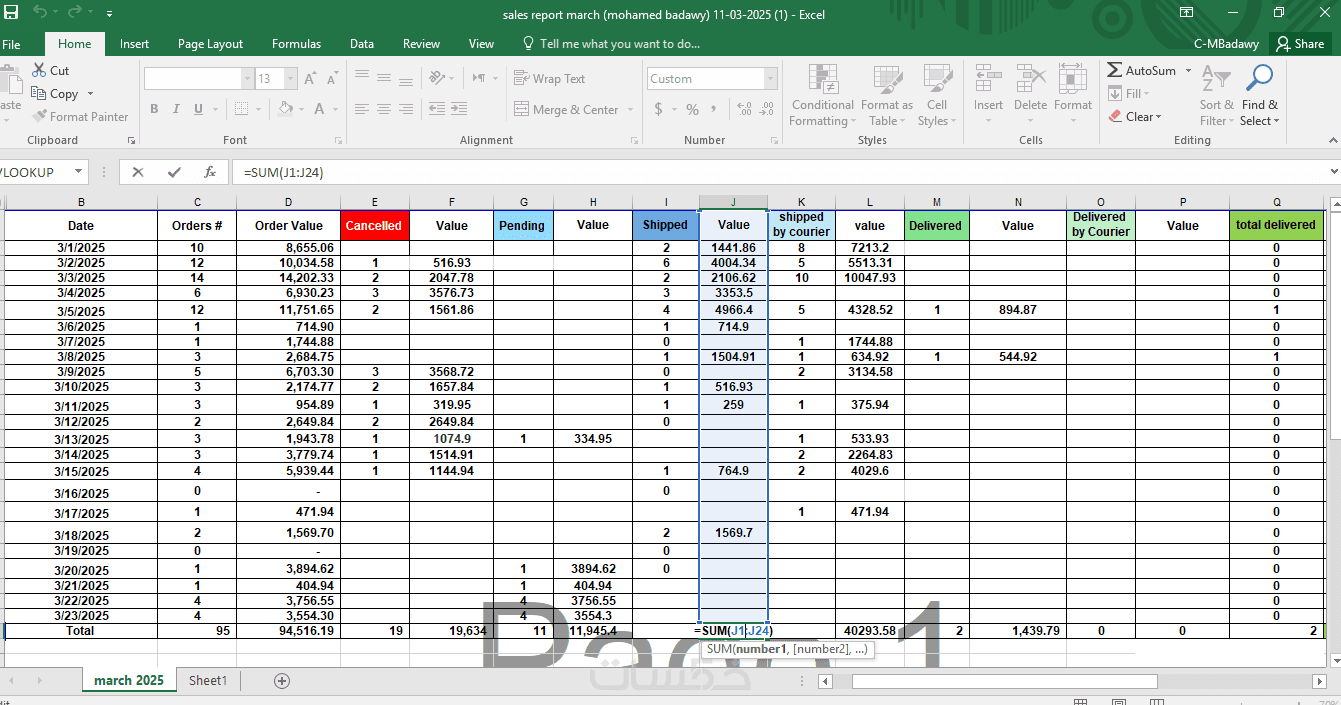Click the Insert cells icon

988,79
